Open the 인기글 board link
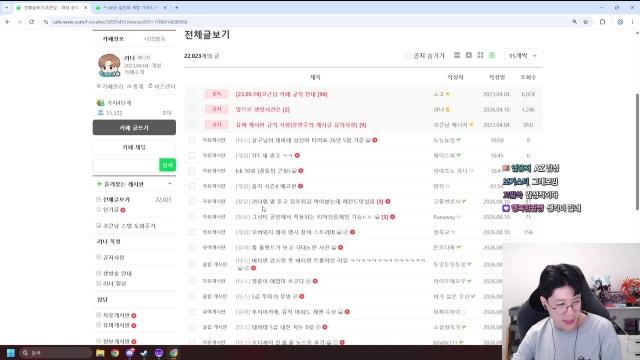Viewport: 640px width, 360px height. (111, 209)
